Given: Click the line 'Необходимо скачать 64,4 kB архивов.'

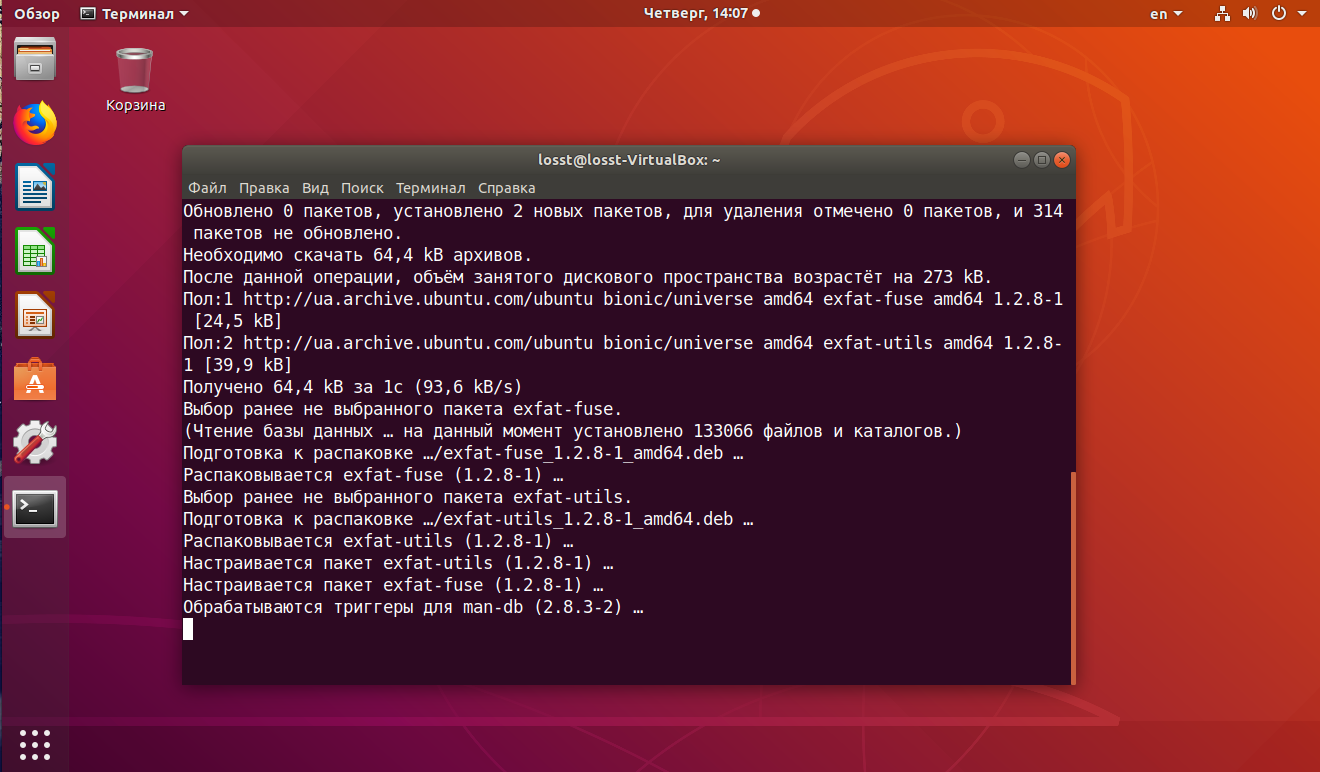Looking at the screenshot, I should pyautogui.click(x=357, y=255).
